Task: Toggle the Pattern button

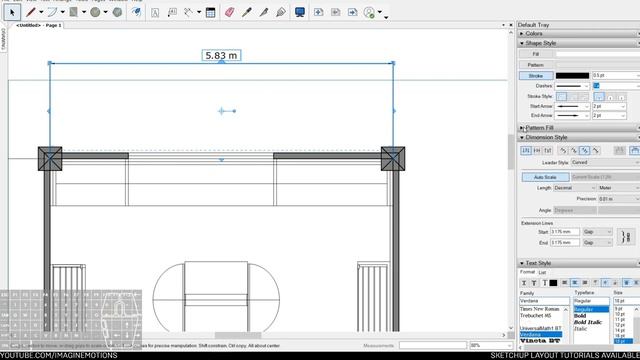Action: click(x=536, y=65)
